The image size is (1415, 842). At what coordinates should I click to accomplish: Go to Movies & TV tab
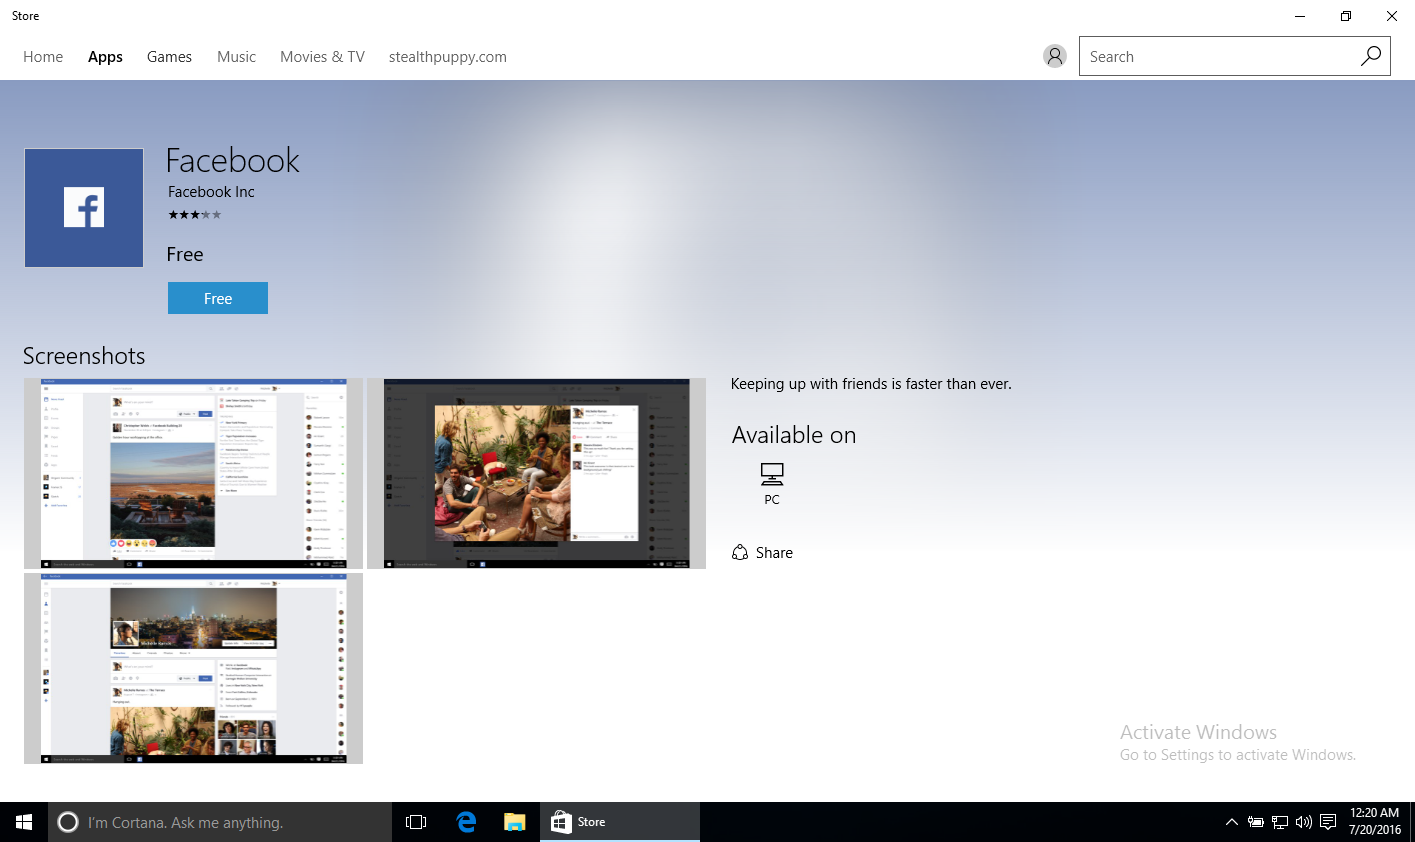[x=322, y=57]
